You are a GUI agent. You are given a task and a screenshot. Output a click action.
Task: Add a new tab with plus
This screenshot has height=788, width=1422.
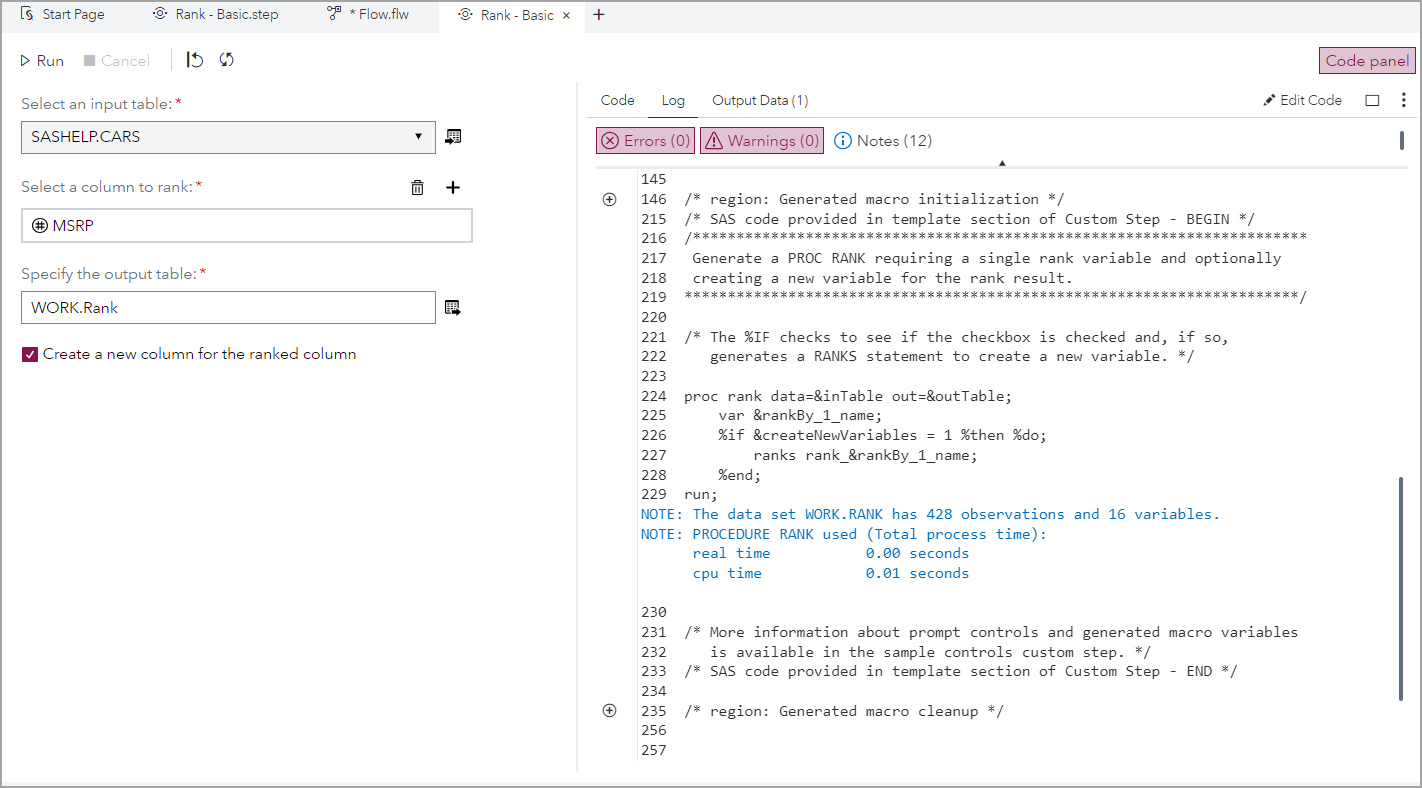[599, 15]
